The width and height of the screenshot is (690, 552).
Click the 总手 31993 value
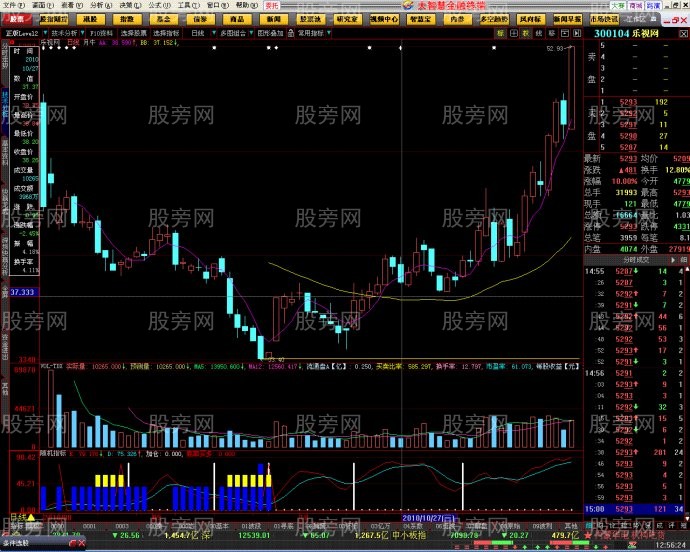(x=626, y=192)
